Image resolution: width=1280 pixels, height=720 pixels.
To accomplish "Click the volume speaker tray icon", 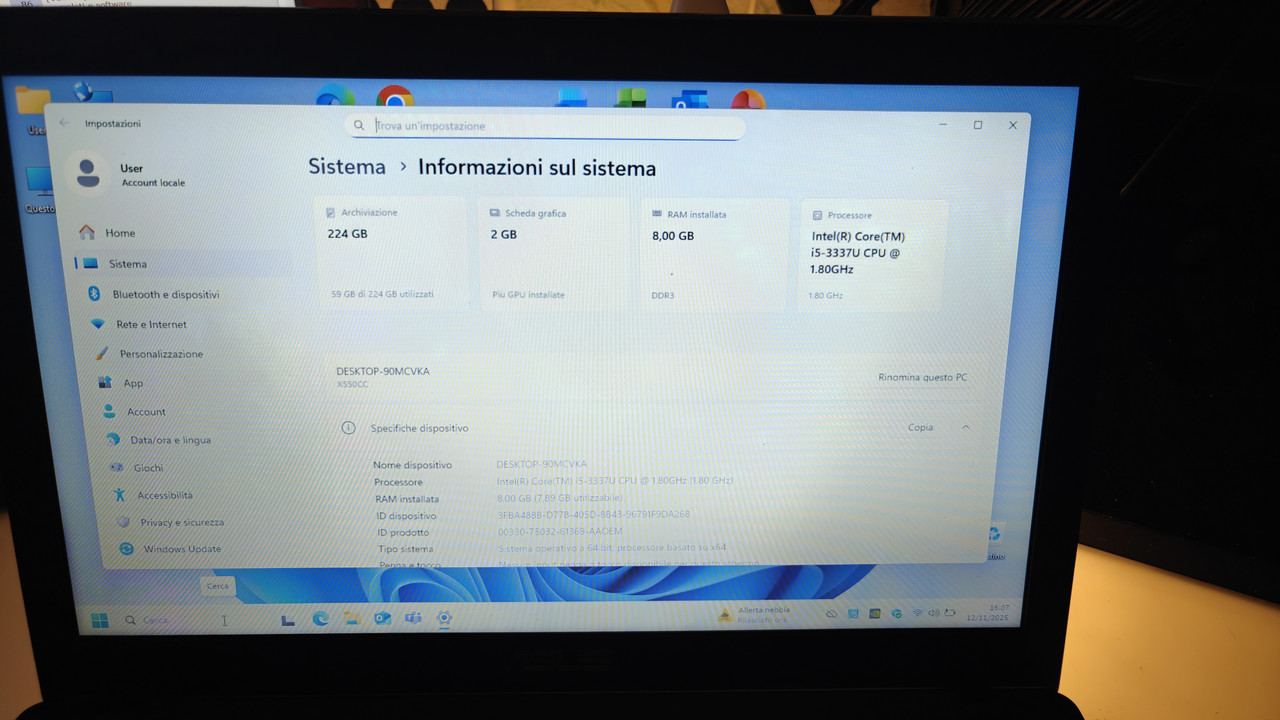I will [933, 613].
